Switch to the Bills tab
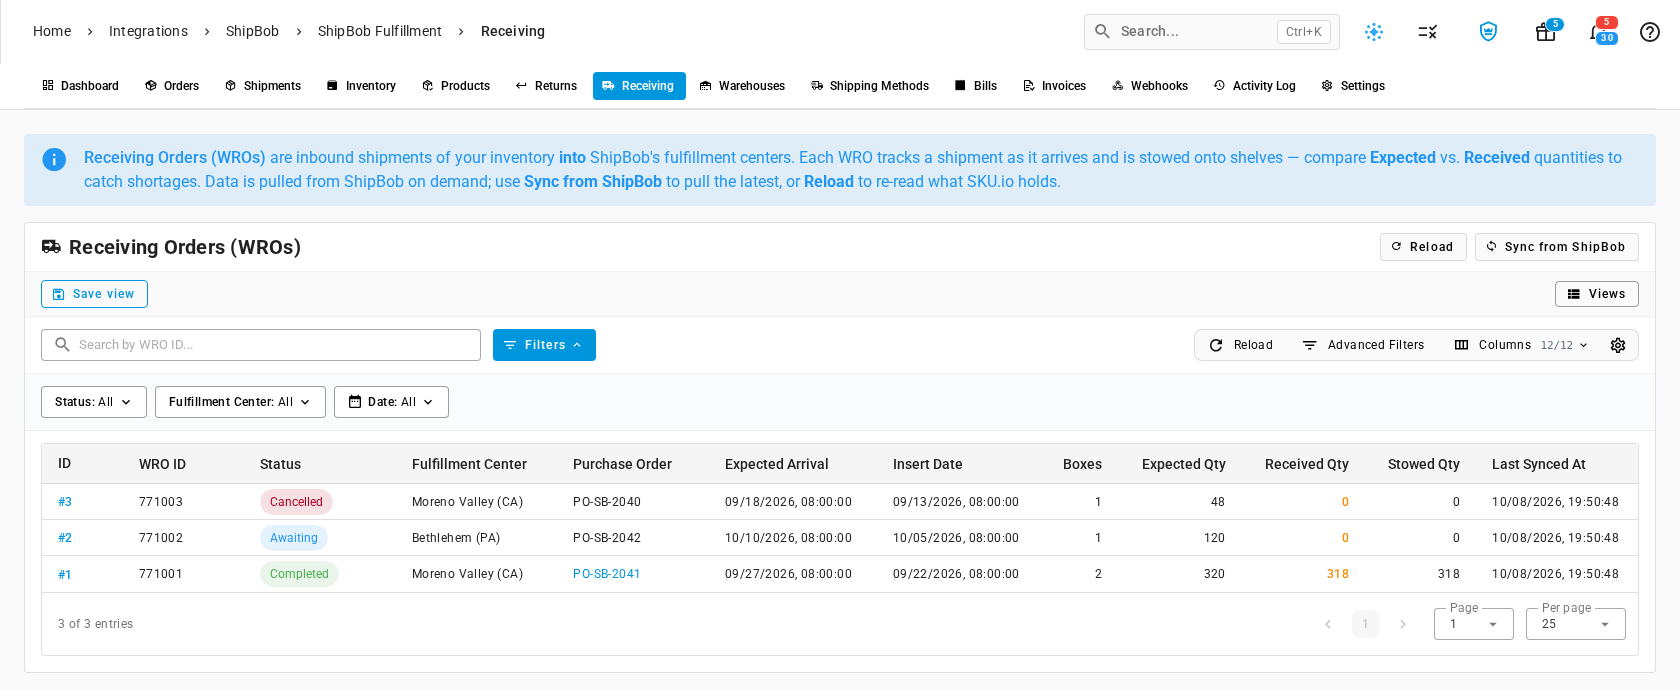This screenshot has height=690, width=1680. (976, 86)
